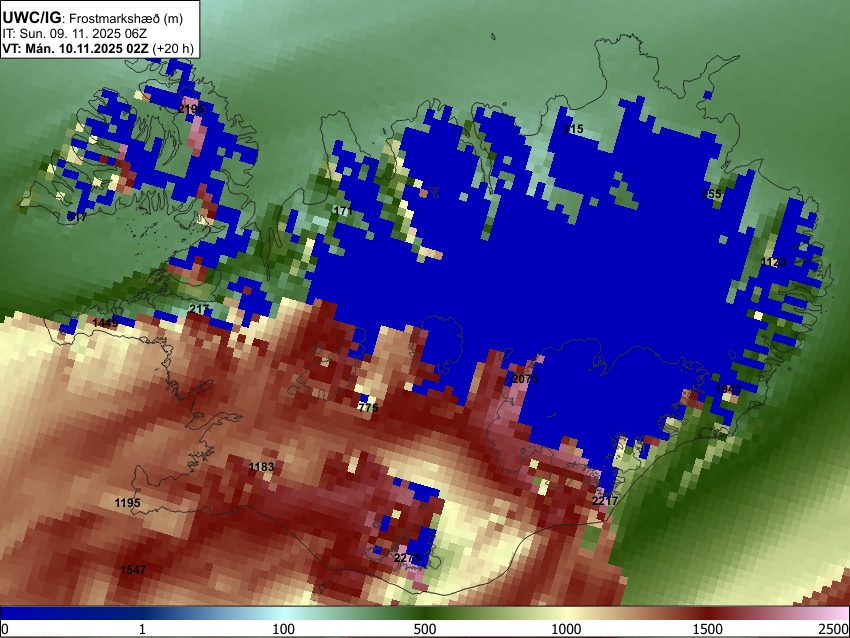Click the map value '2075'

pyautogui.click(x=525, y=379)
